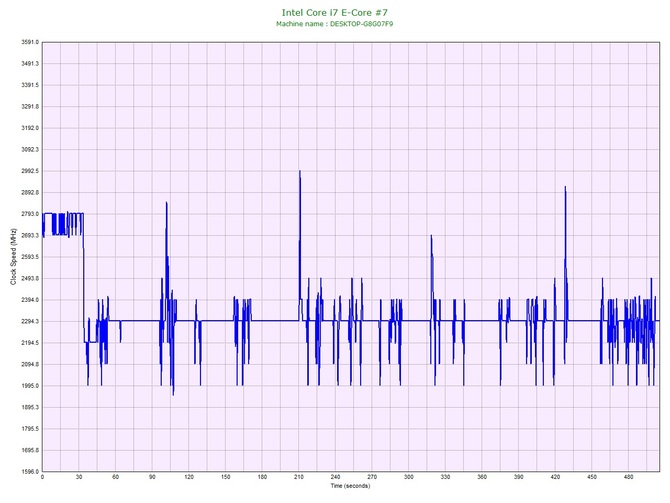Click the 60 seconds x-axis tick label

115,477
